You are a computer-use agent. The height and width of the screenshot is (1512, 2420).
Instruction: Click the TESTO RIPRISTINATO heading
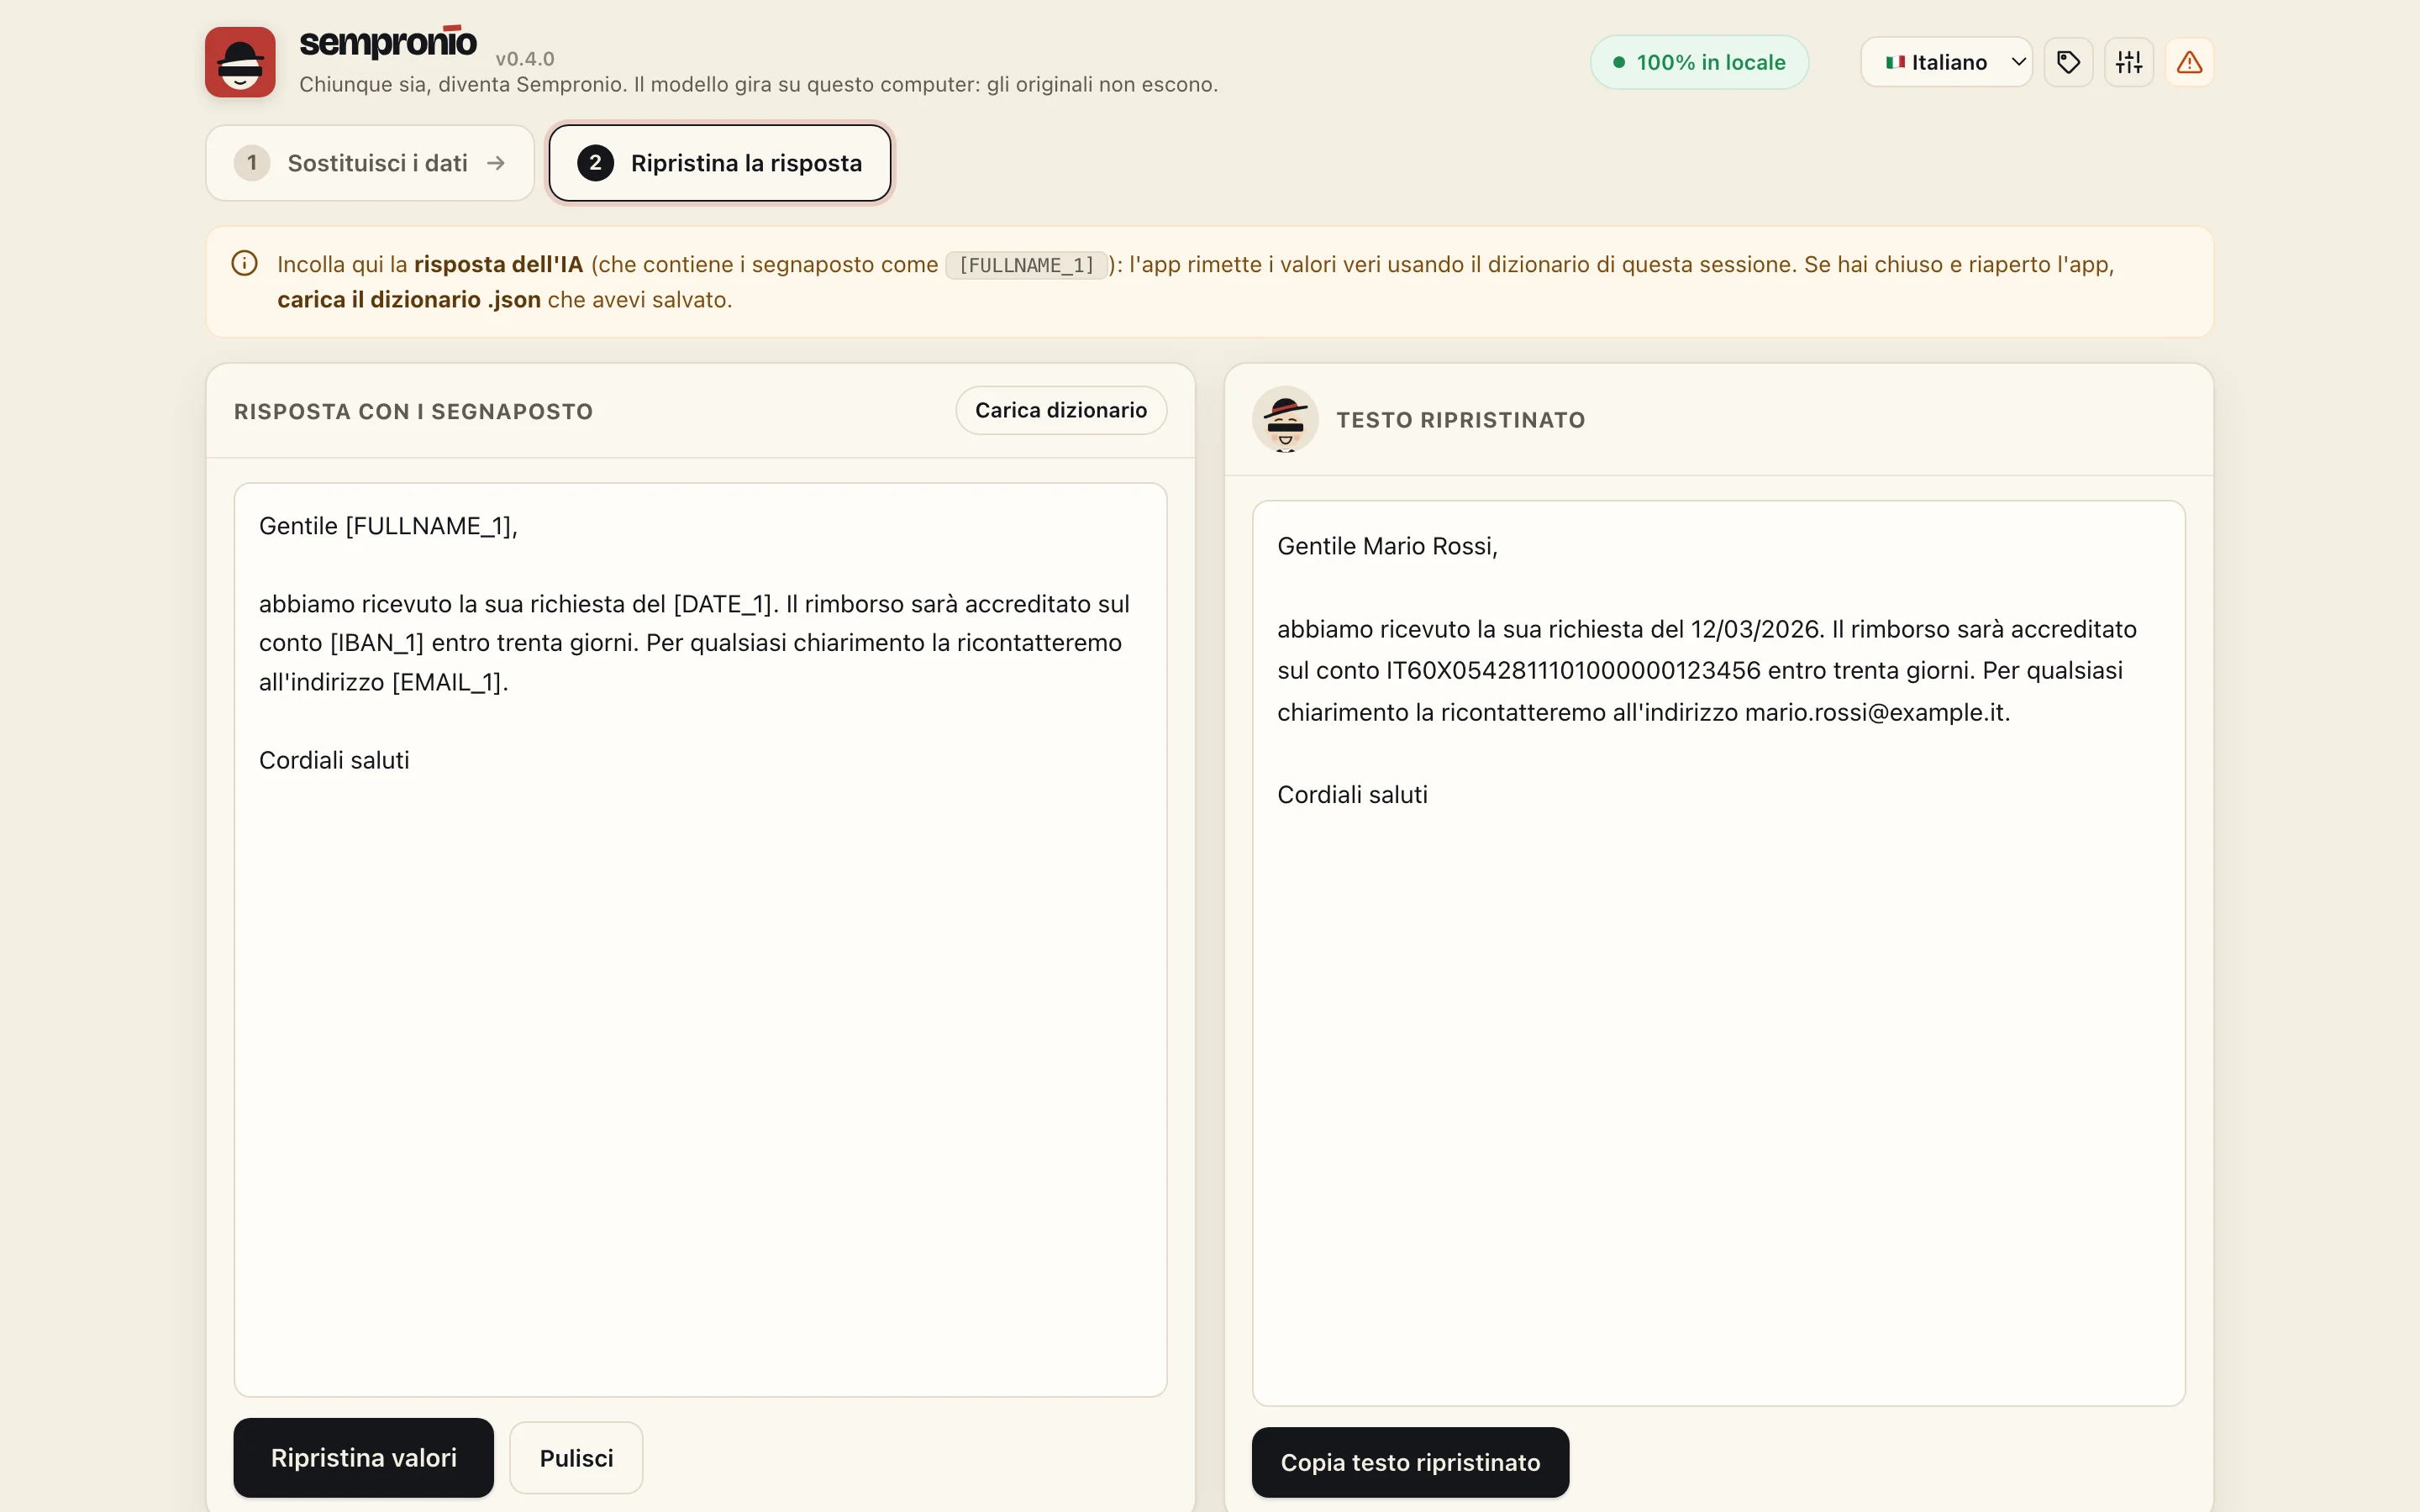pyautogui.click(x=1461, y=420)
